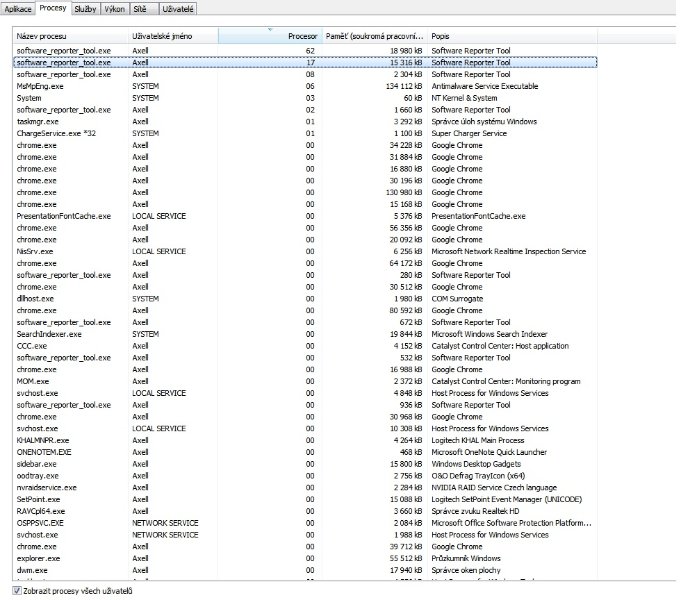Select svchost.exe row using 10 308 kB
Viewport: 681px width, 600px height.
tap(305, 428)
